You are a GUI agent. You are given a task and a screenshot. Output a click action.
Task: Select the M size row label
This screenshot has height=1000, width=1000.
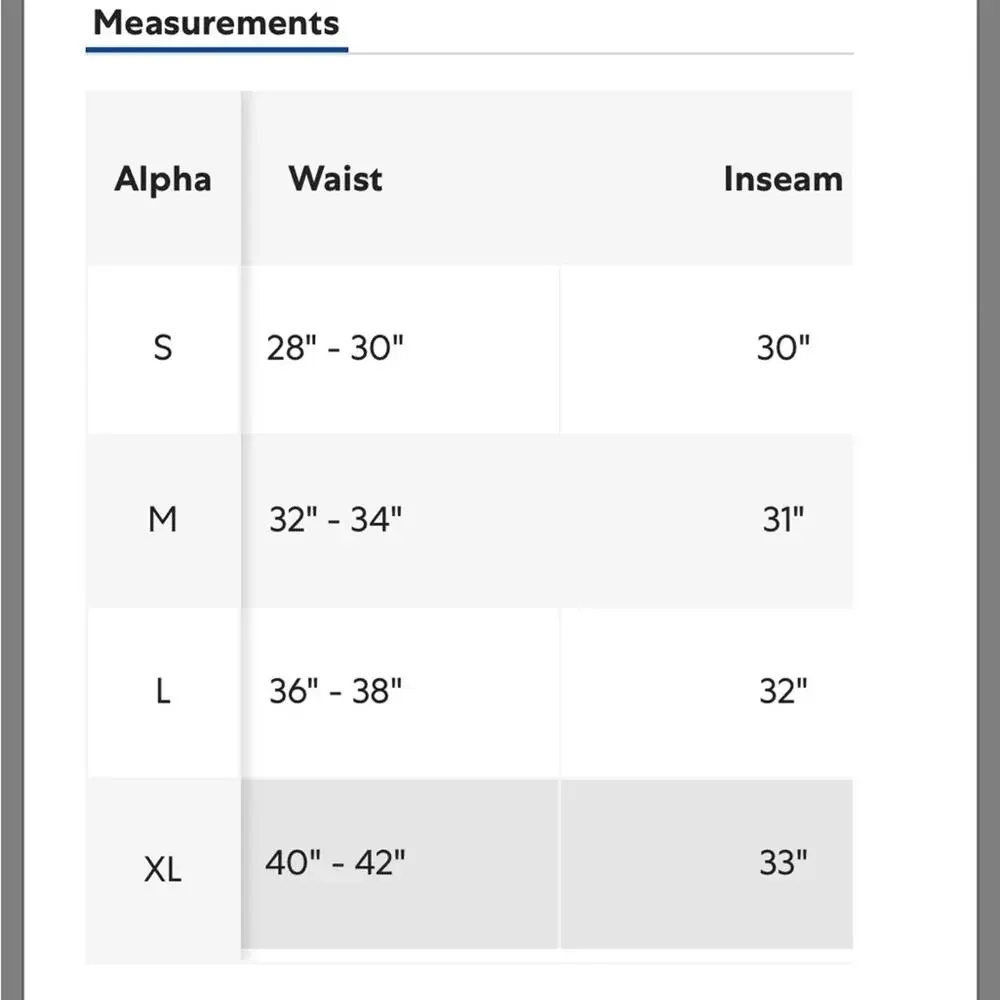(x=163, y=520)
